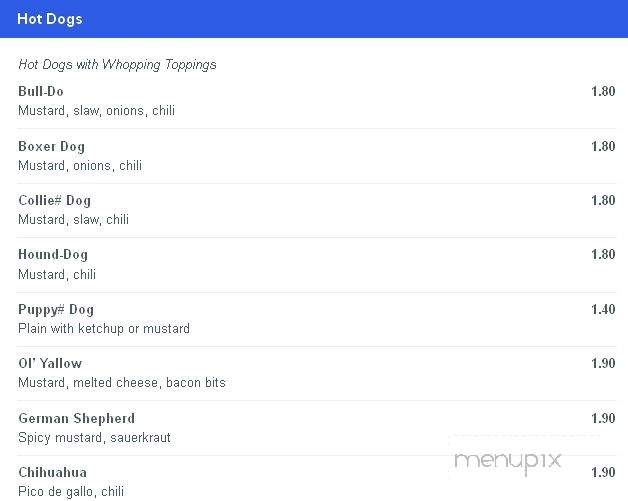The height and width of the screenshot is (501, 628).
Task: Click the 1.90 price beside Chihuahua
Action: coord(603,472)
